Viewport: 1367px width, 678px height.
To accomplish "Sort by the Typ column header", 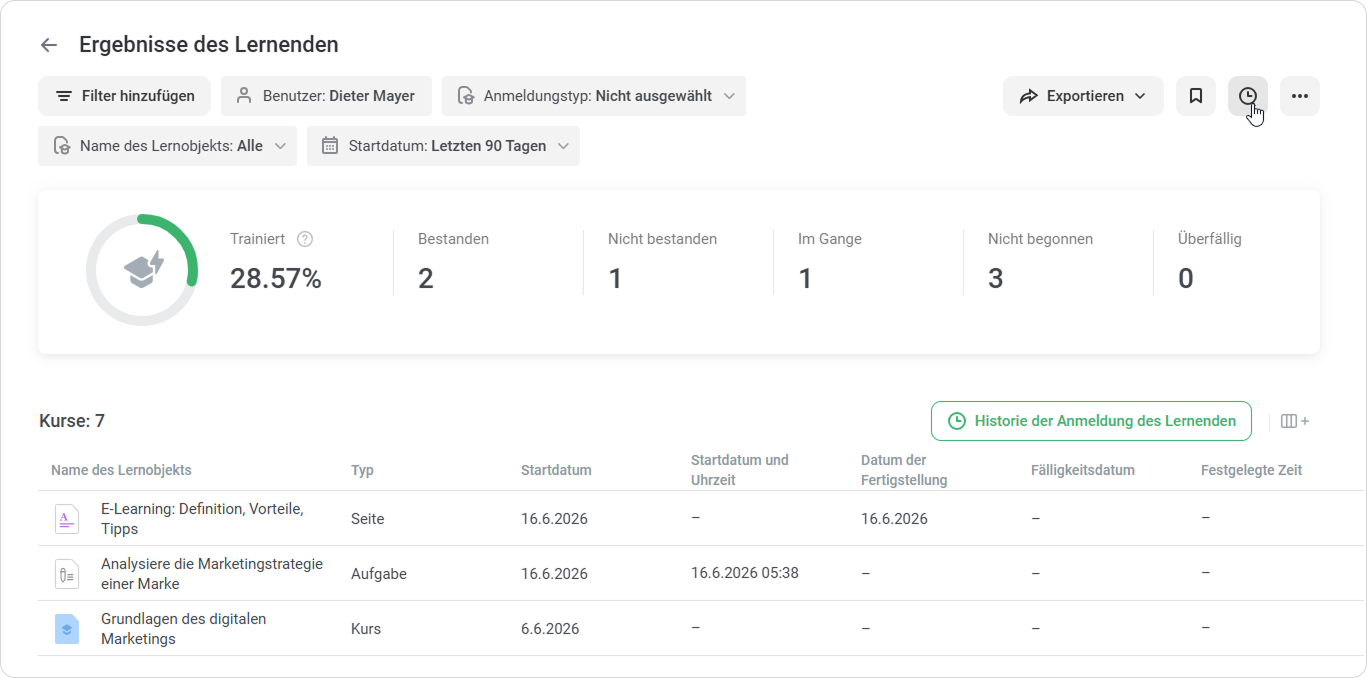I will 362,470.
